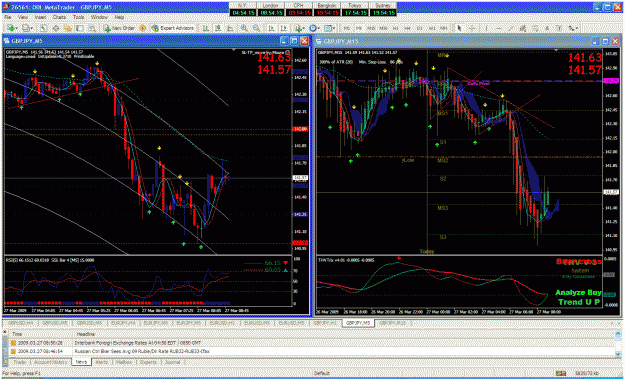Activate the standard cursor mode

click(459, 28)
